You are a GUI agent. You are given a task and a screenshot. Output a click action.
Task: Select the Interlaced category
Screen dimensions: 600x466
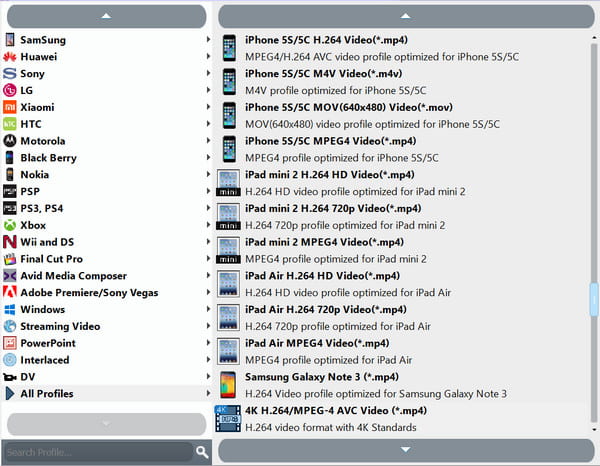coord(107,360)
